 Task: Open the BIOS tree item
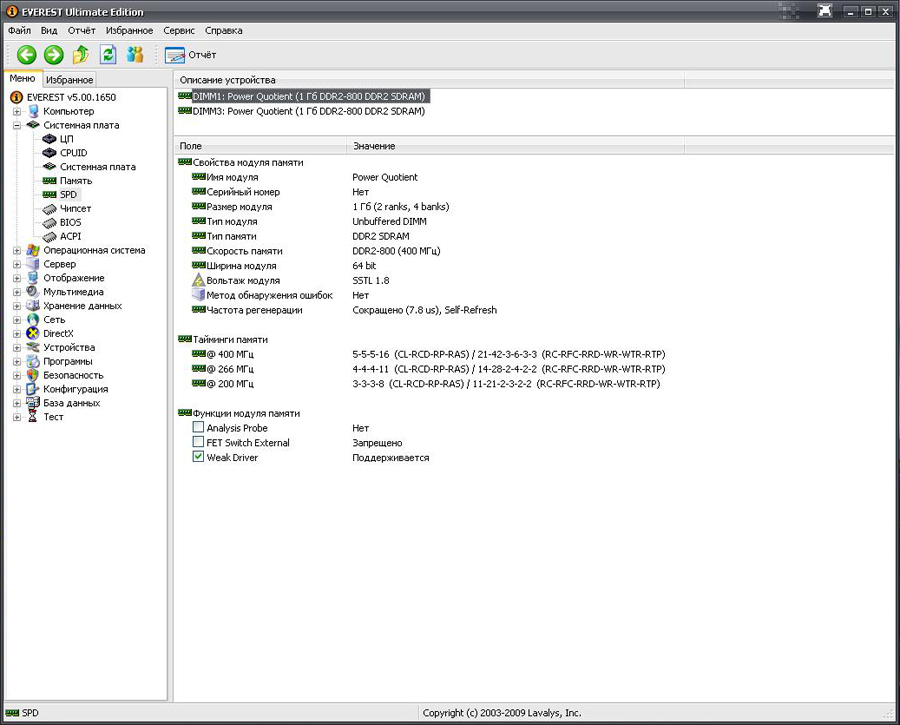[71, 222]
